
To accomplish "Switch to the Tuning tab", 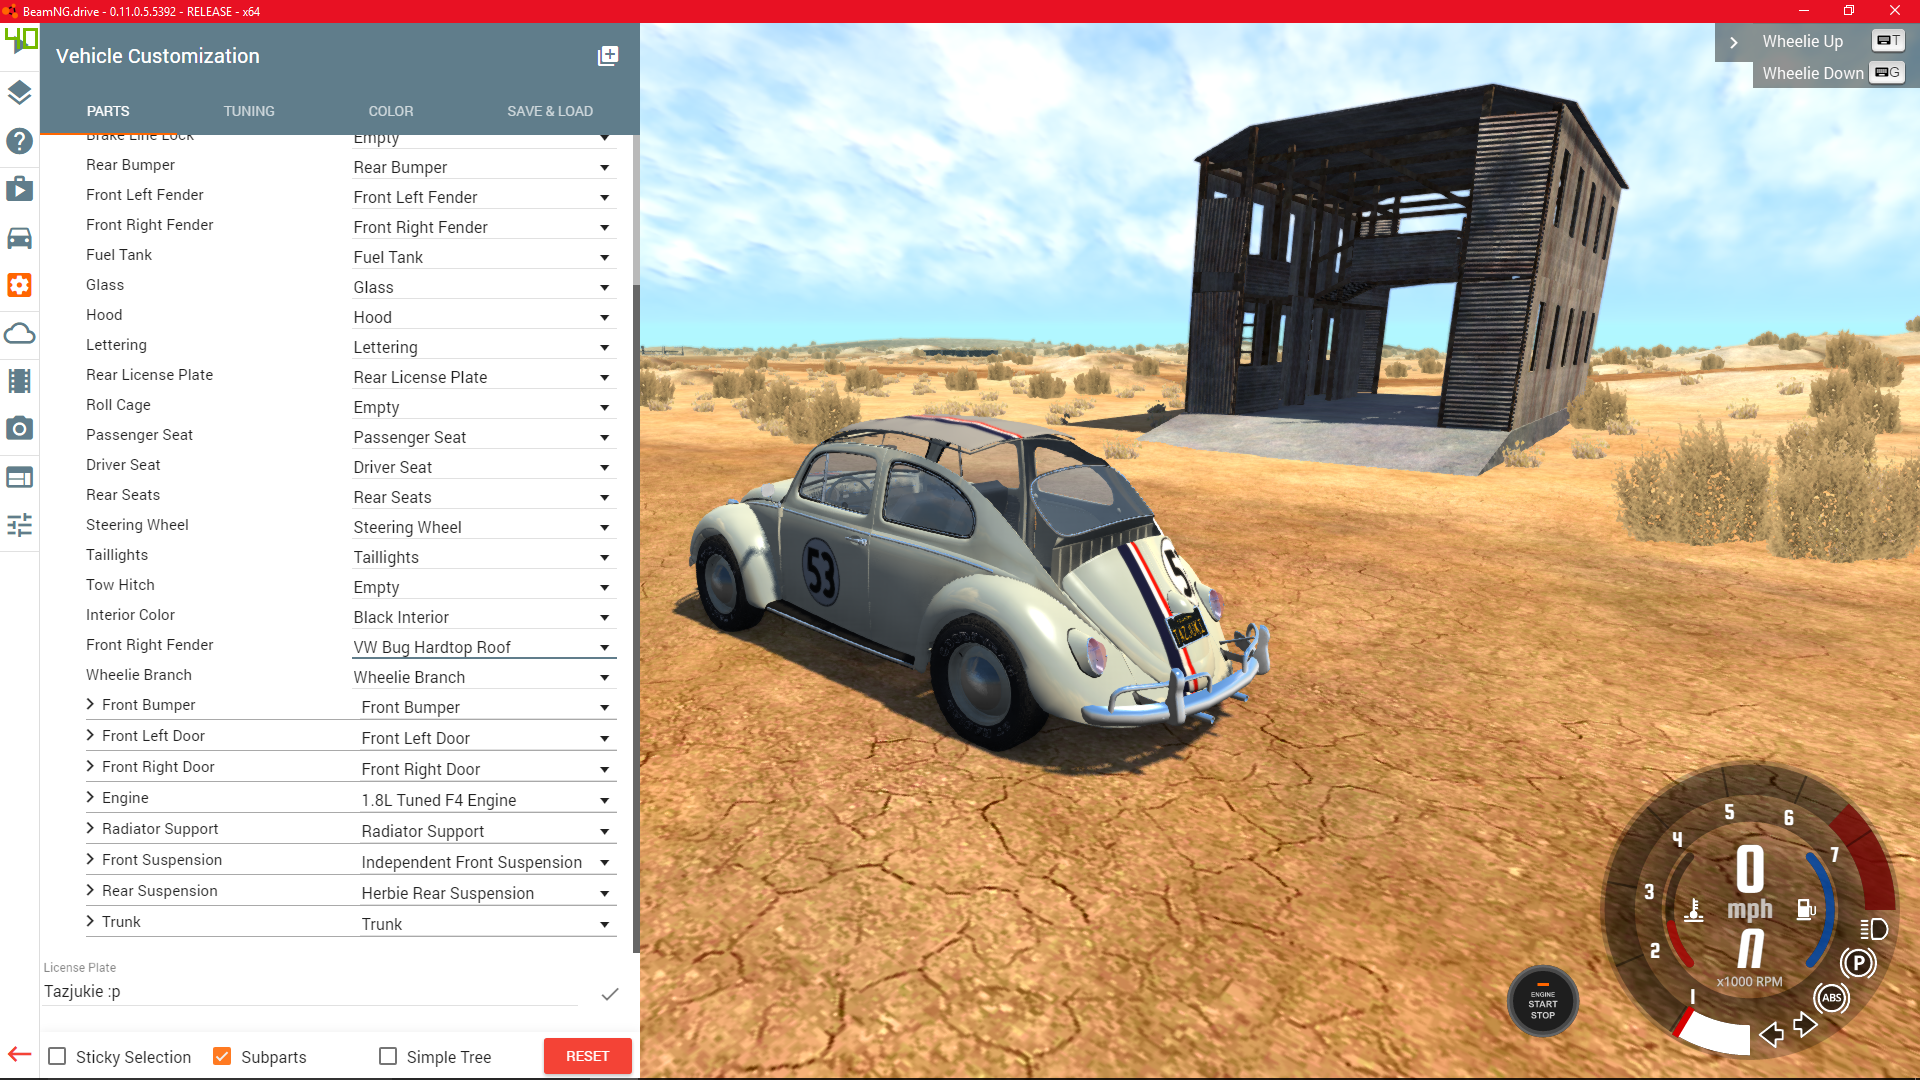I will click(x=249, y=111).
